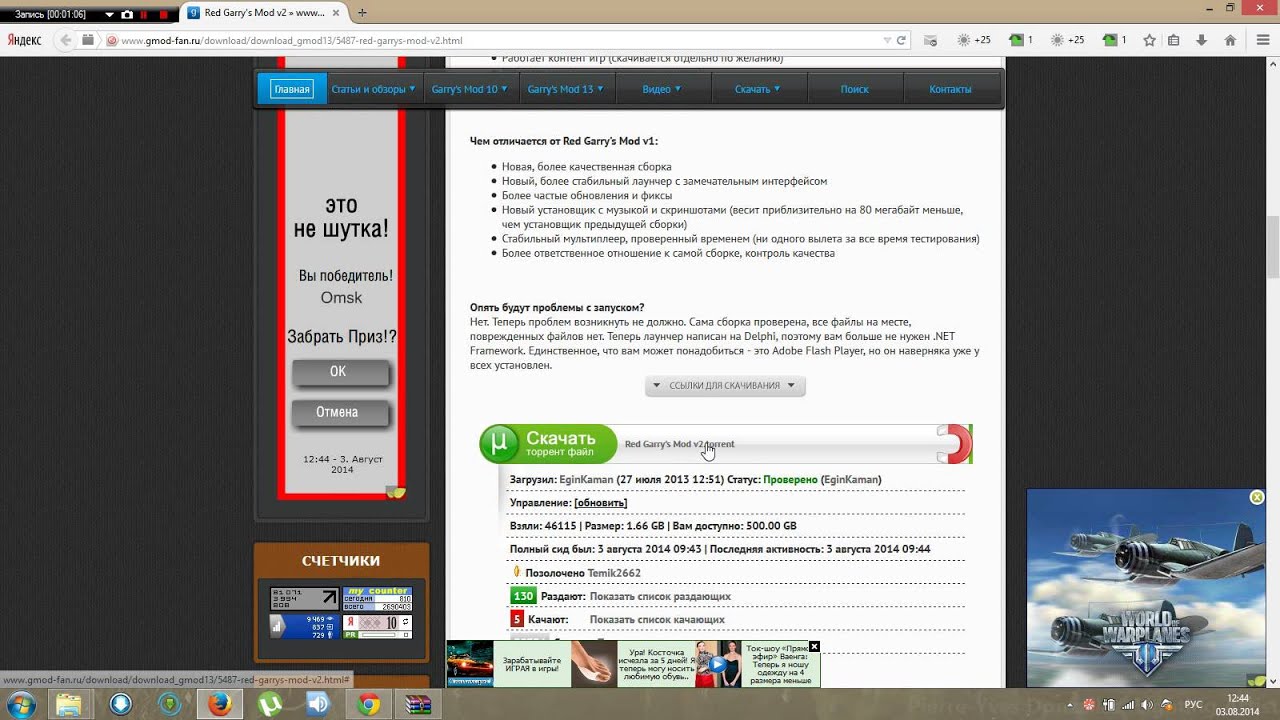Click screenshot camera icon in recorder bar
This screenshot has width=1280, height=720.
pos(127,14)
